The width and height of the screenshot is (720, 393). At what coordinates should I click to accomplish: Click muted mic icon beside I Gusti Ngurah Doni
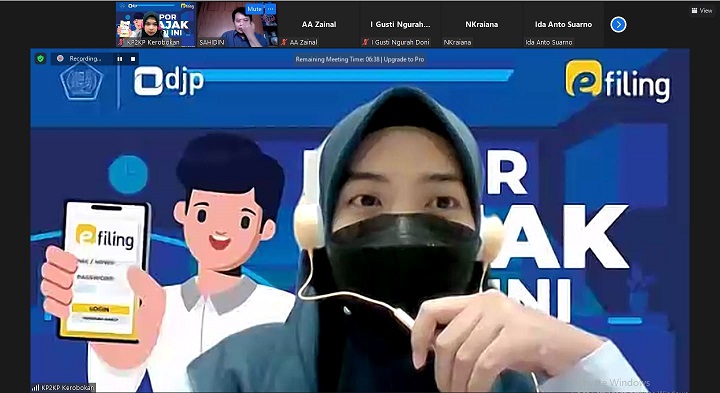tap(366, 42)
